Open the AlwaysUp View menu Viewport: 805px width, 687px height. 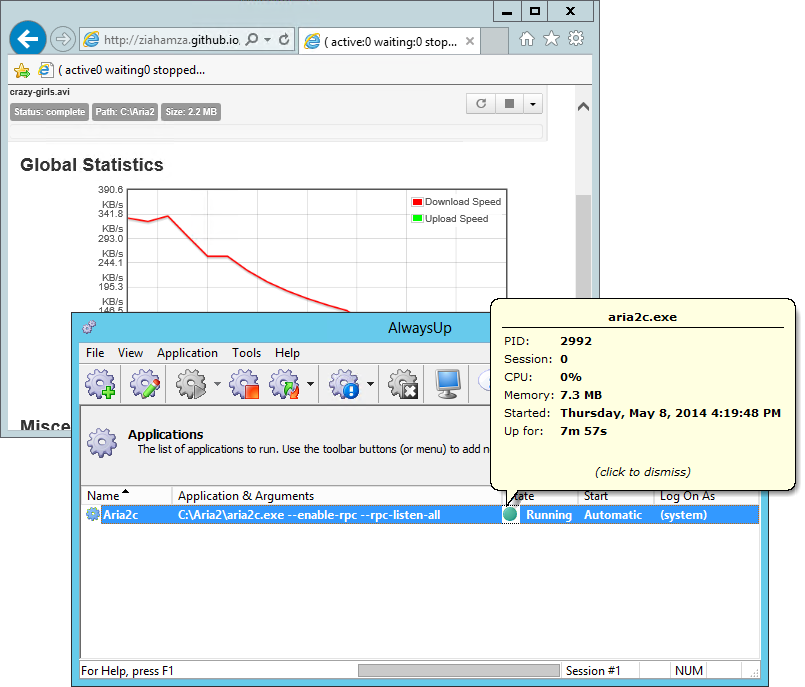130,353
